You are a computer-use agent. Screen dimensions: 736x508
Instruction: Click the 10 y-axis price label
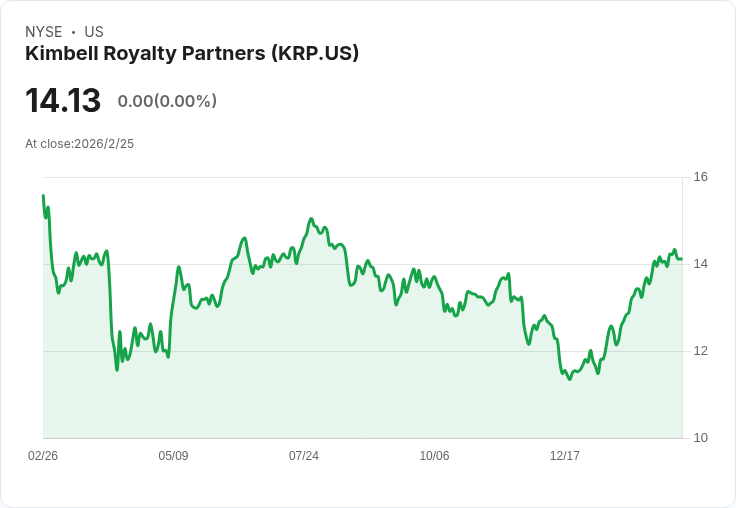point(700,438)
